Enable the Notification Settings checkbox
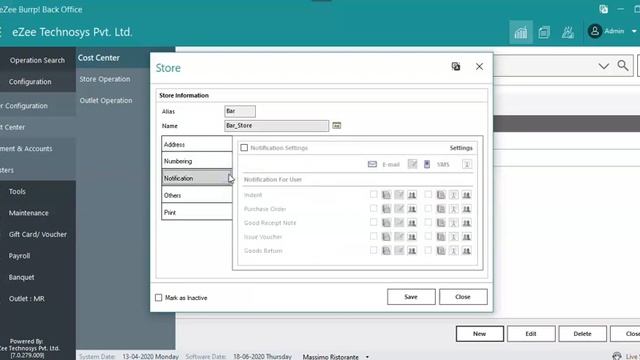The image size is (640, 360). 244,148
